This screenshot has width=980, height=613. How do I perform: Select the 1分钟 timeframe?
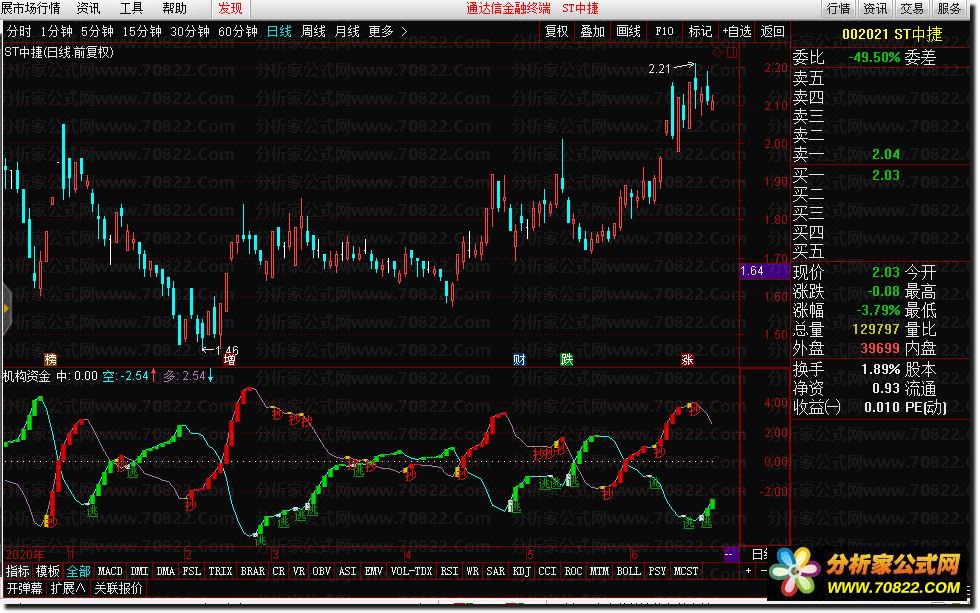coord(56,31)
